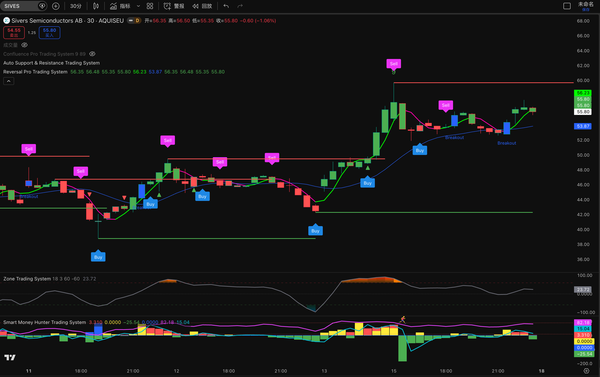The image size is (600, 377).
Task: Select the Auto Support & Resistance Trading System legend
Action: [51, 63]
